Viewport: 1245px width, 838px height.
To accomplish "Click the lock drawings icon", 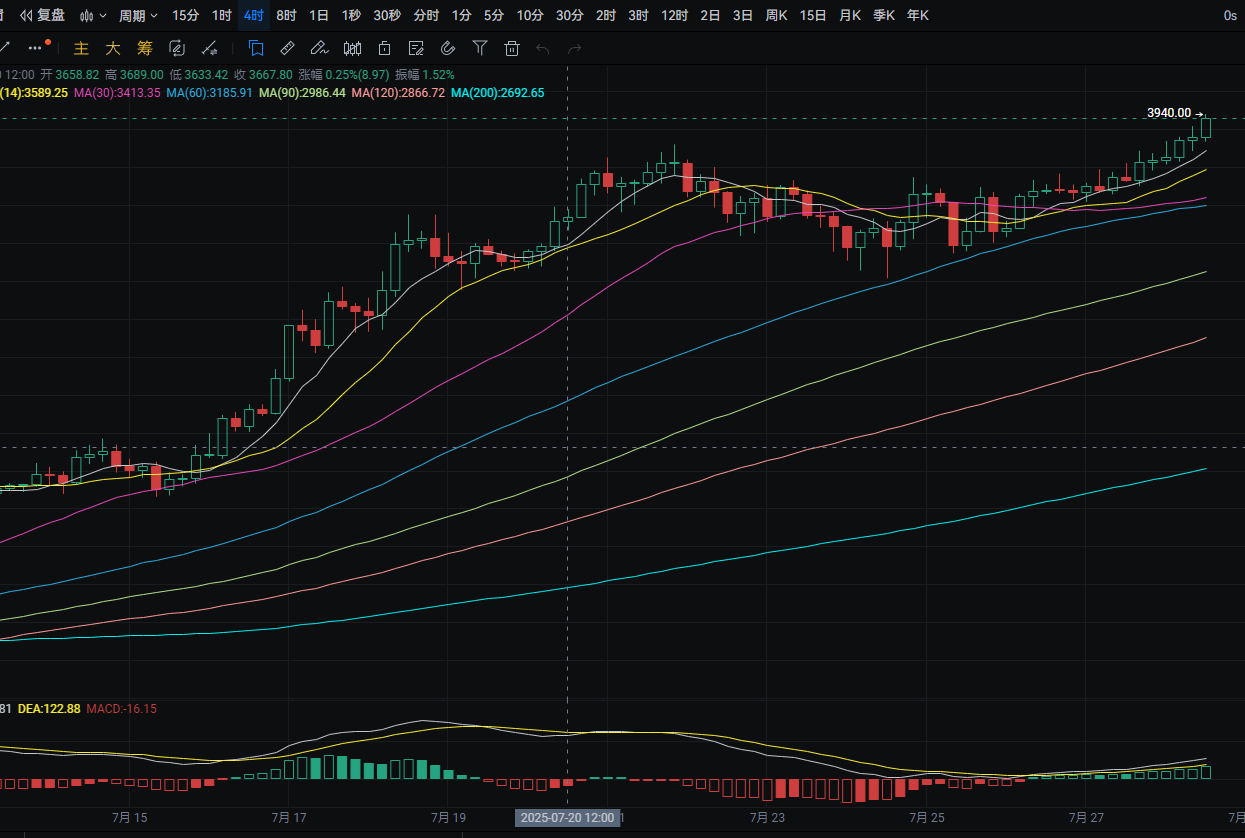I will coord(384,48).
